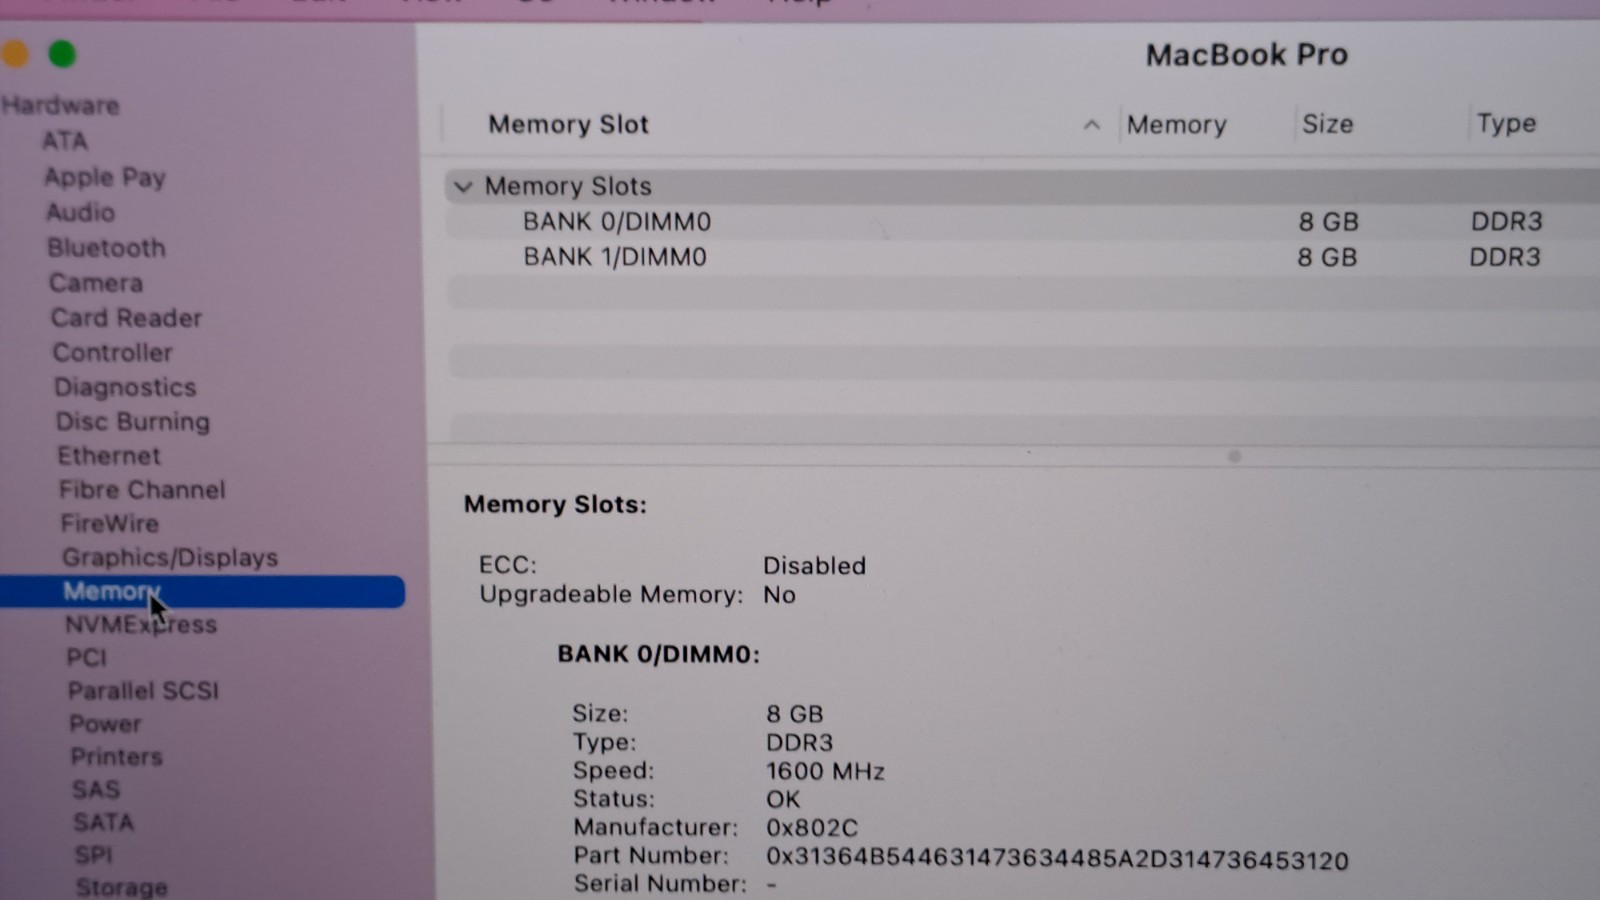The width and height of the screenshot is (1600, 900).
Task: Sort by Type column header
Action: click(x=1506, y=123)
